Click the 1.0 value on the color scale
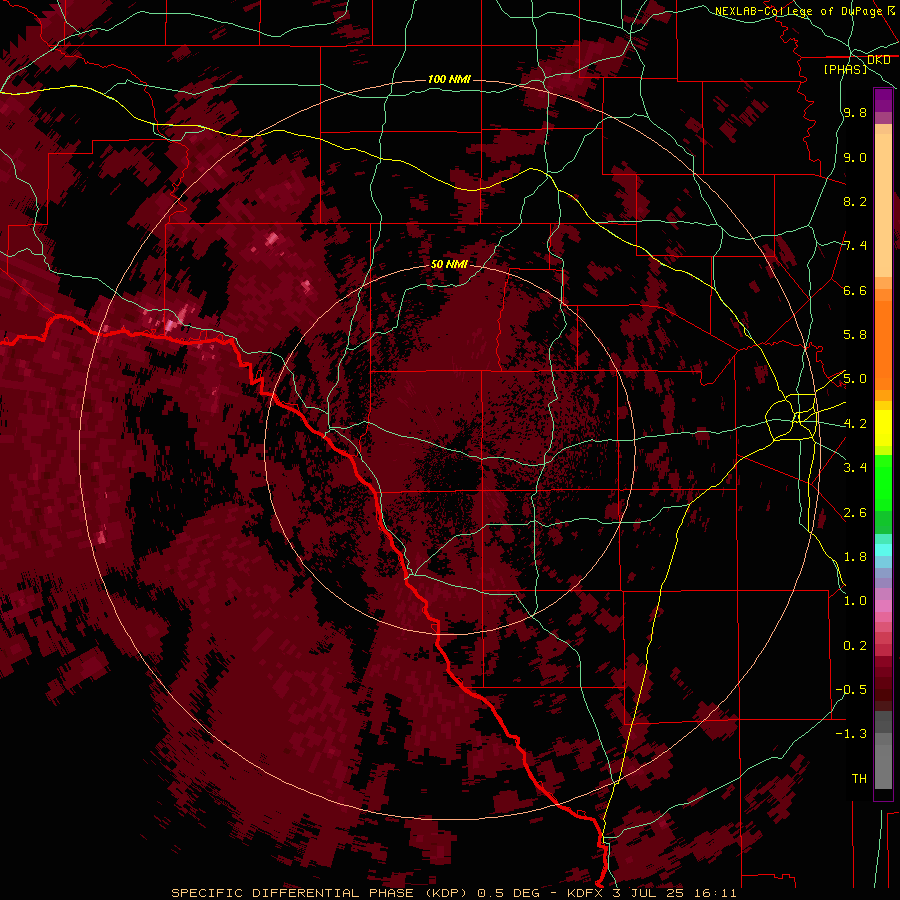900x900 pixels. 855,600
